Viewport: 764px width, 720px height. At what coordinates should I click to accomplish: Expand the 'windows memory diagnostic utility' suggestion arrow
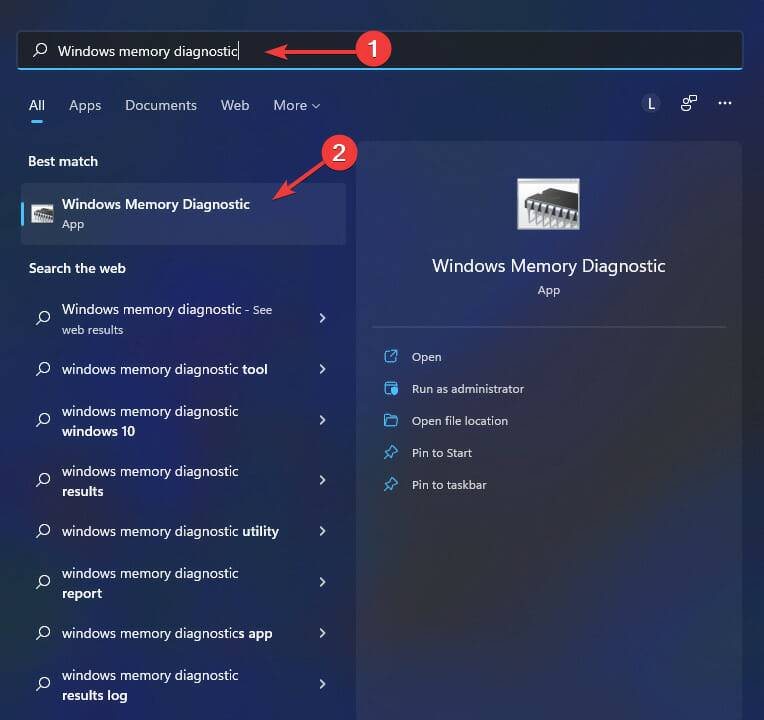pos(322,531)
